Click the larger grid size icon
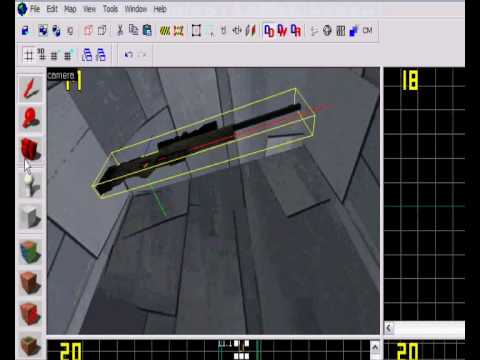Viewport: 480px width, 360px height. click(x=68, y=55)
